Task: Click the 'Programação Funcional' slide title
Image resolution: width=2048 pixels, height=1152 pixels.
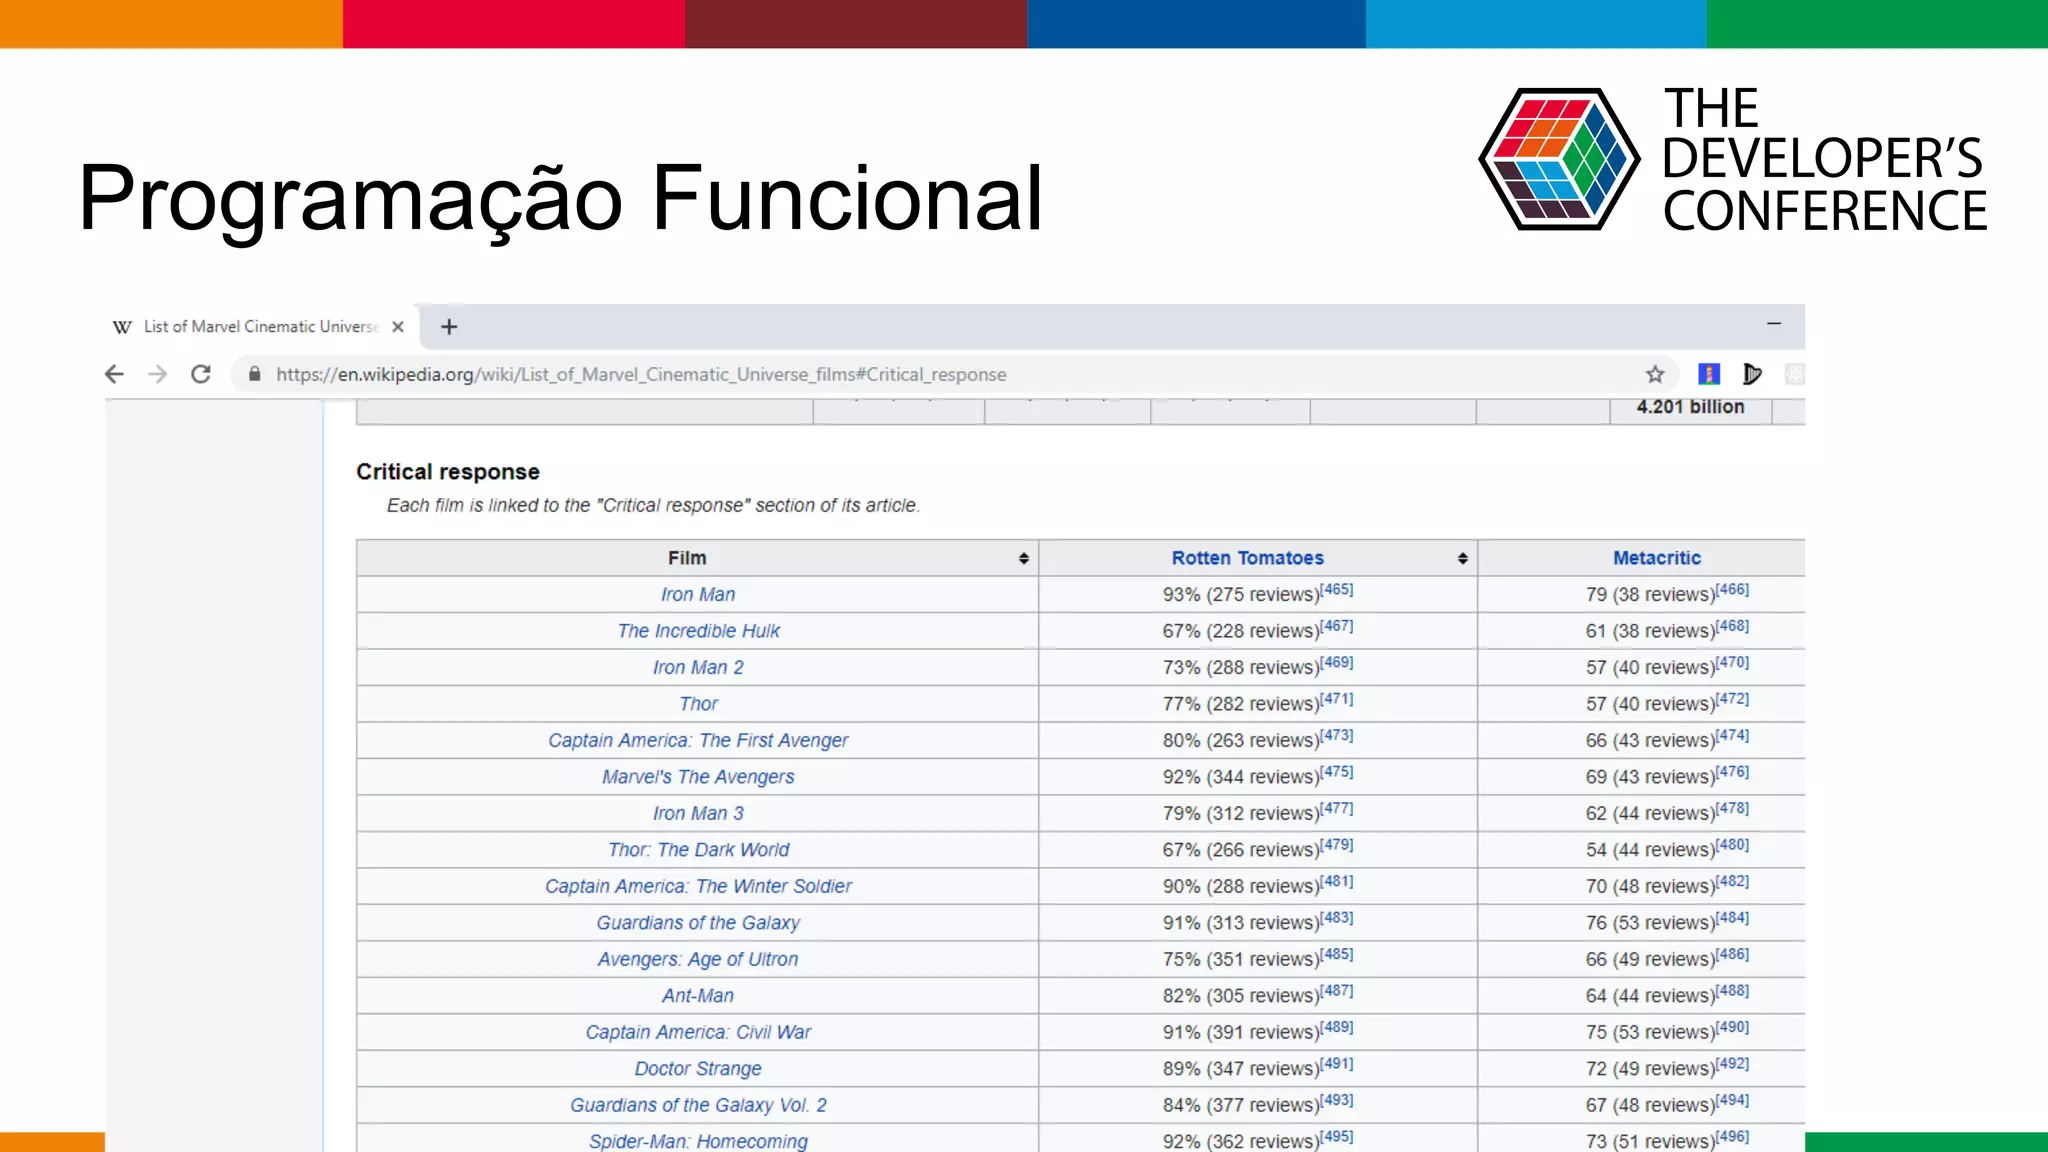Action: click(561, 198)
